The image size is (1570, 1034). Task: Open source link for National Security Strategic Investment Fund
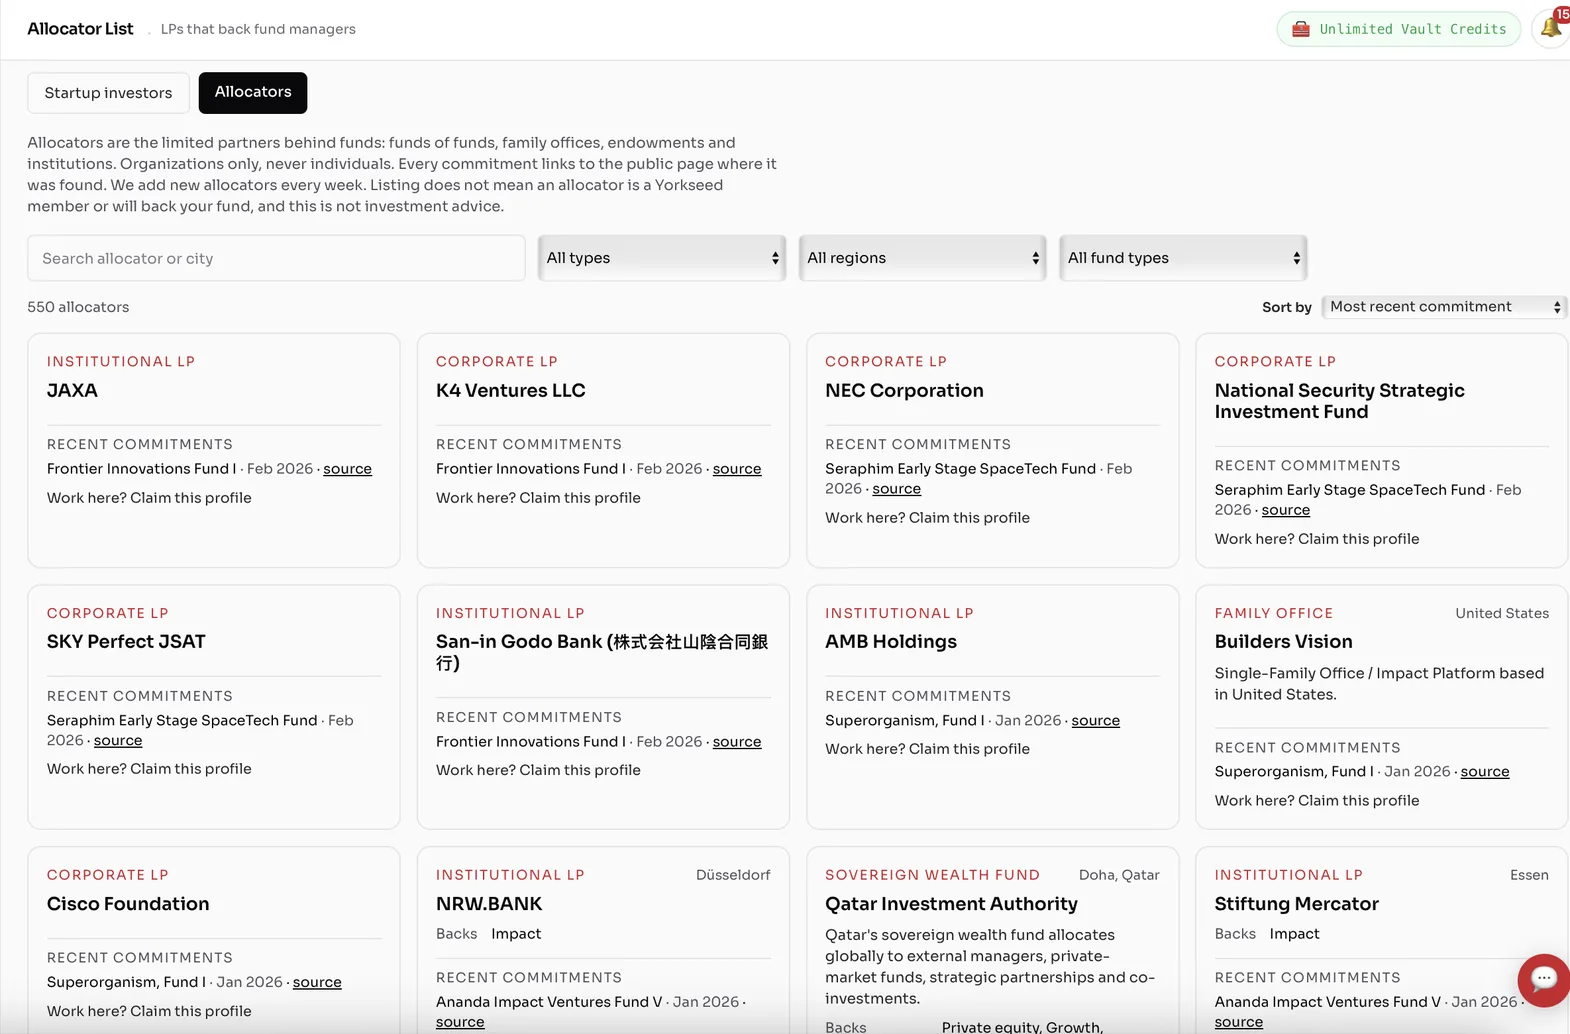pyautogui.click(x=1286, y=510)
